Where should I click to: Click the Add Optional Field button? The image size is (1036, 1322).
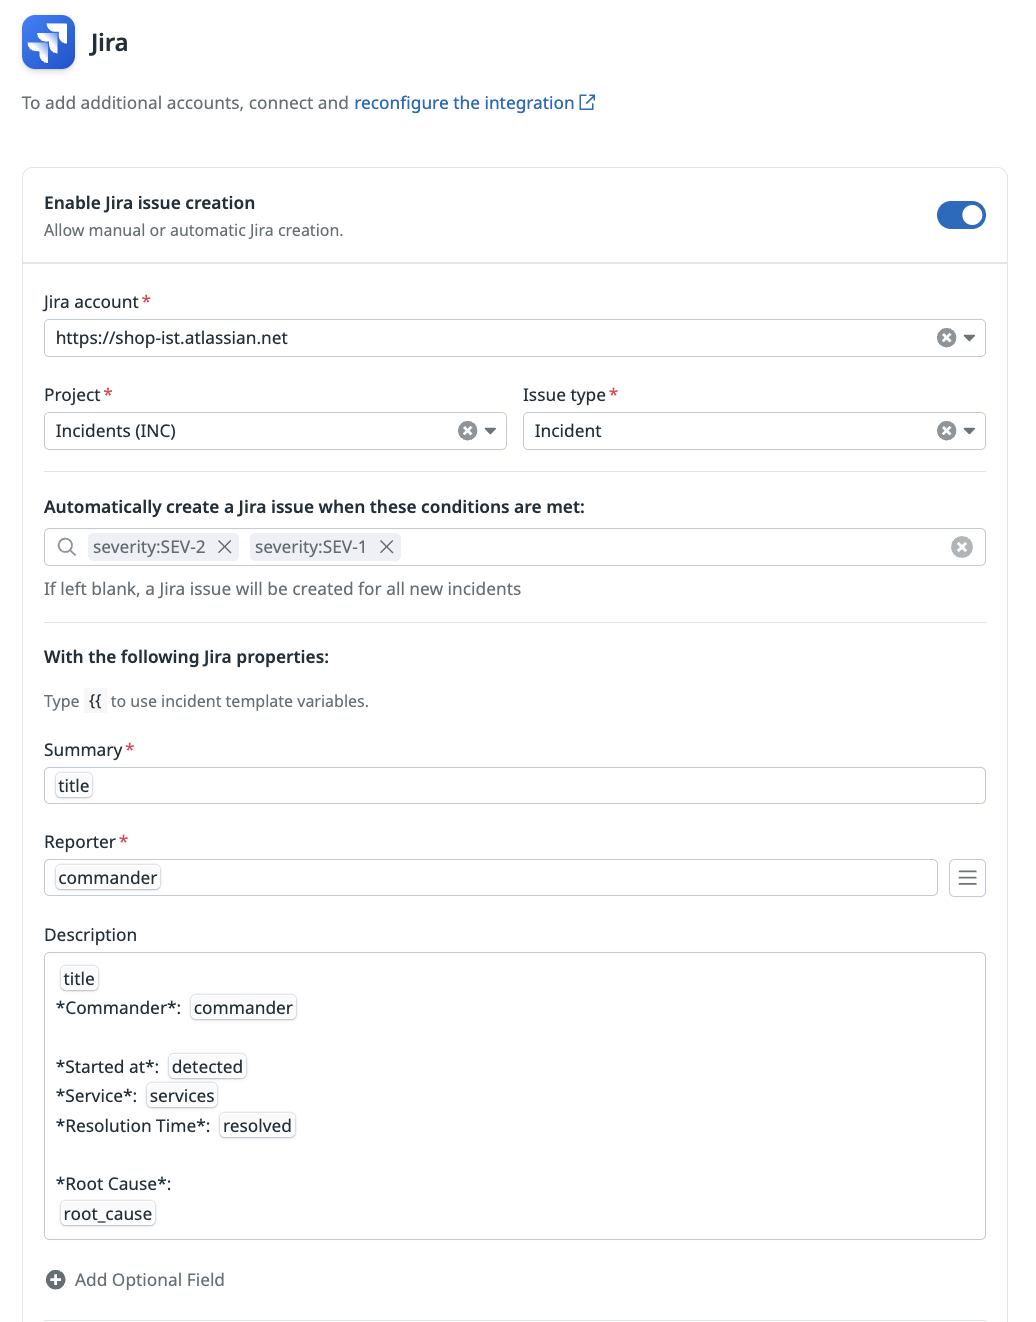pos(149,1280)
